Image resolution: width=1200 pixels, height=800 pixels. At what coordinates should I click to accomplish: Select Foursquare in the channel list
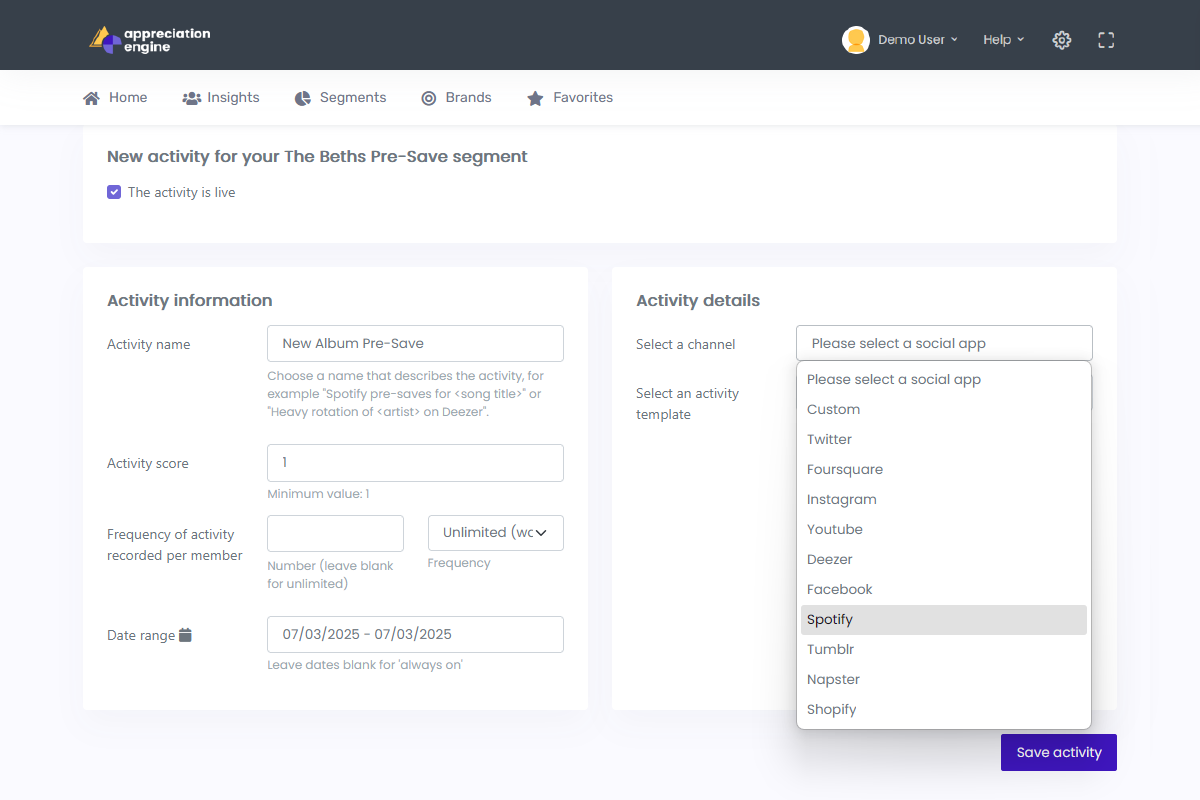click(x=944, y=469)
